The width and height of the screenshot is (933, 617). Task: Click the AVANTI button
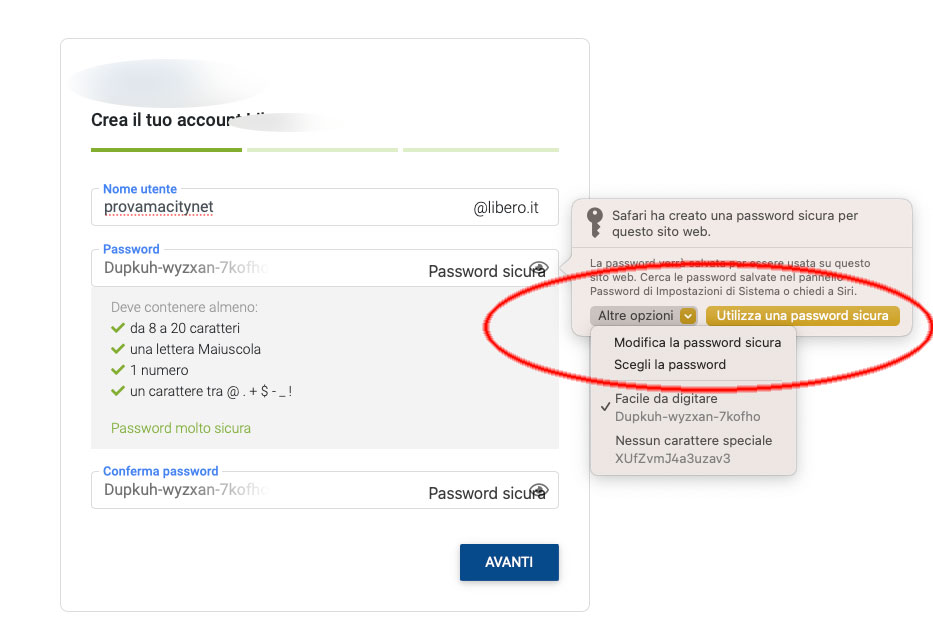pyautogui.click(x=509, y=562)
